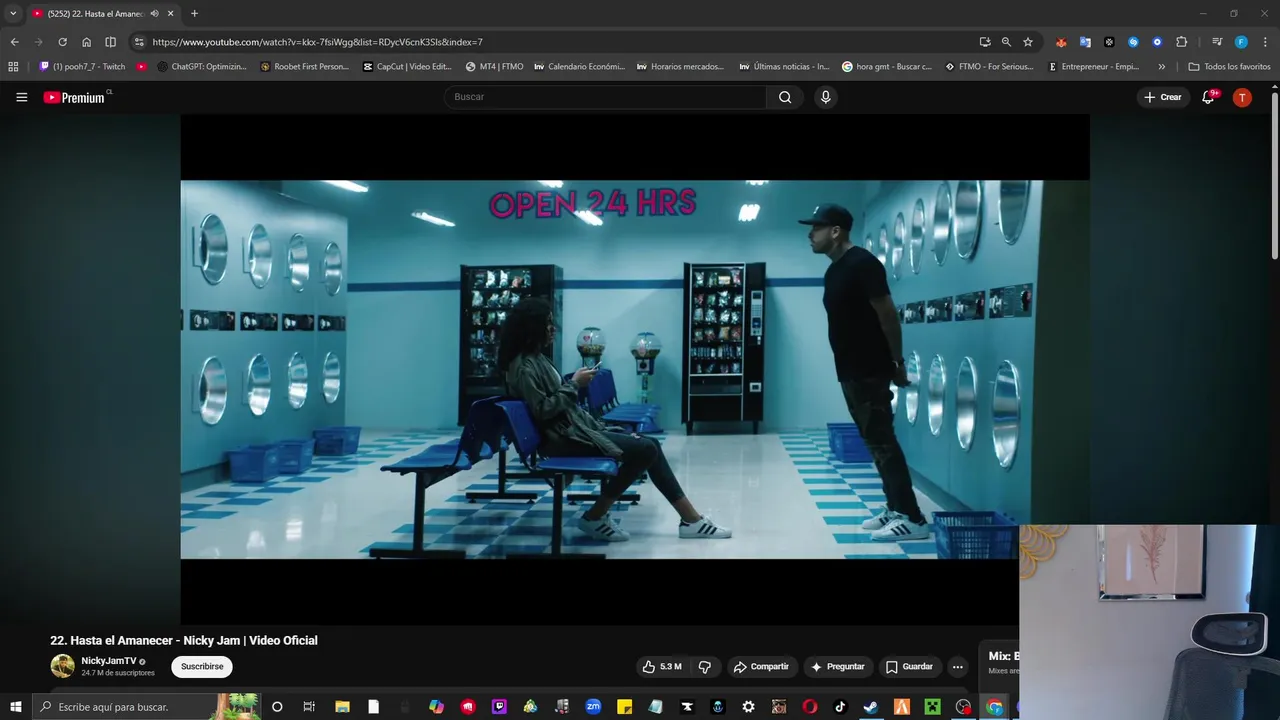Open Chrome profile avatar
Image resolution: width=1280 pixels, height=720 pixels.
1241,42
